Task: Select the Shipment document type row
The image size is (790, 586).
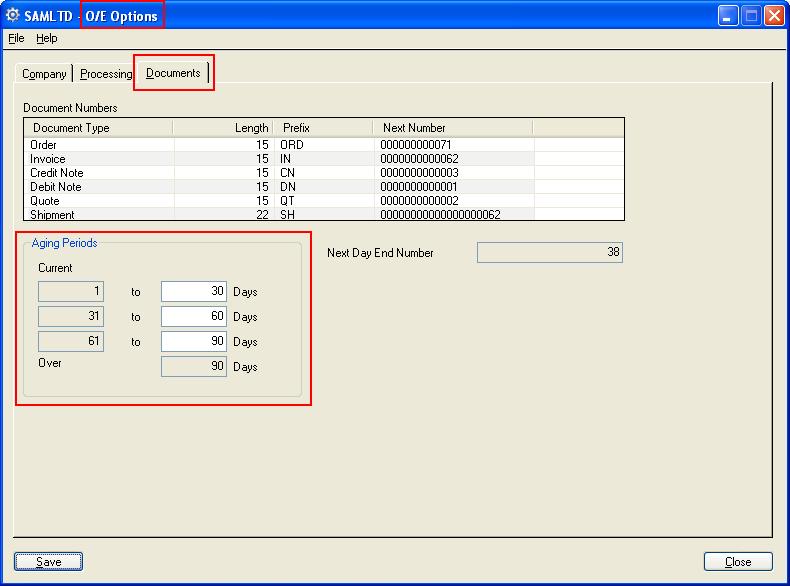Action: 324,214
